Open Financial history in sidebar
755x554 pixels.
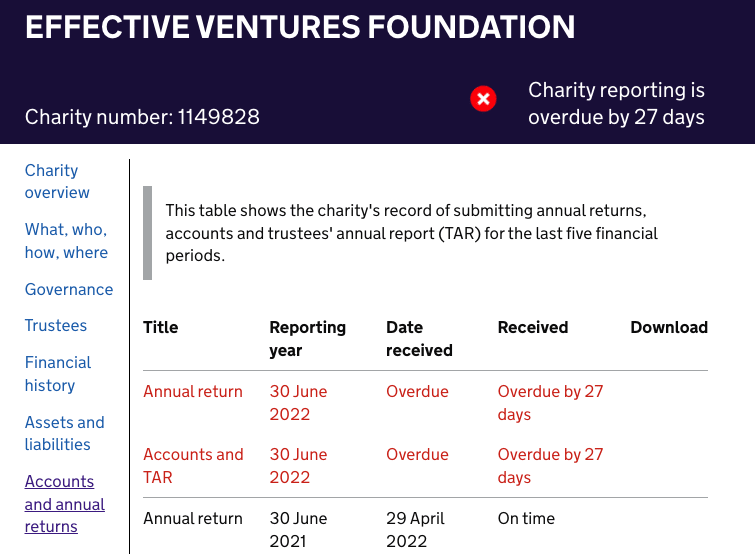pos(58,374)
